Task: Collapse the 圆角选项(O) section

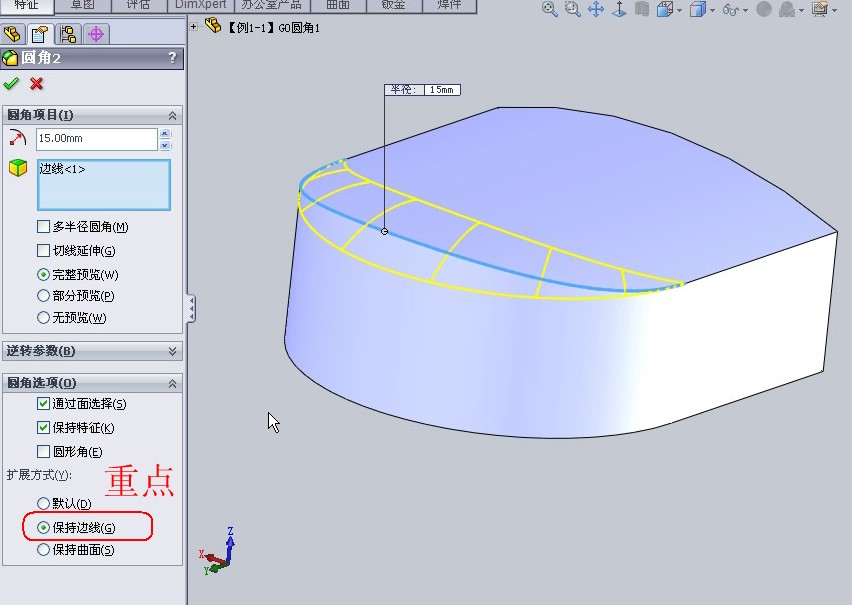Action: [172, 383]
